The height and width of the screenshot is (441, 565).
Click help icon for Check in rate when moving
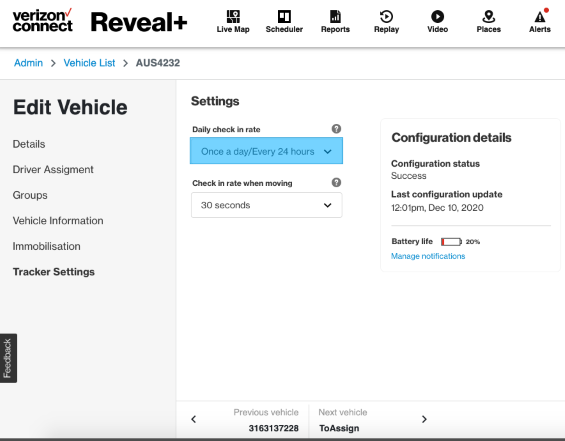pos(336,182)
